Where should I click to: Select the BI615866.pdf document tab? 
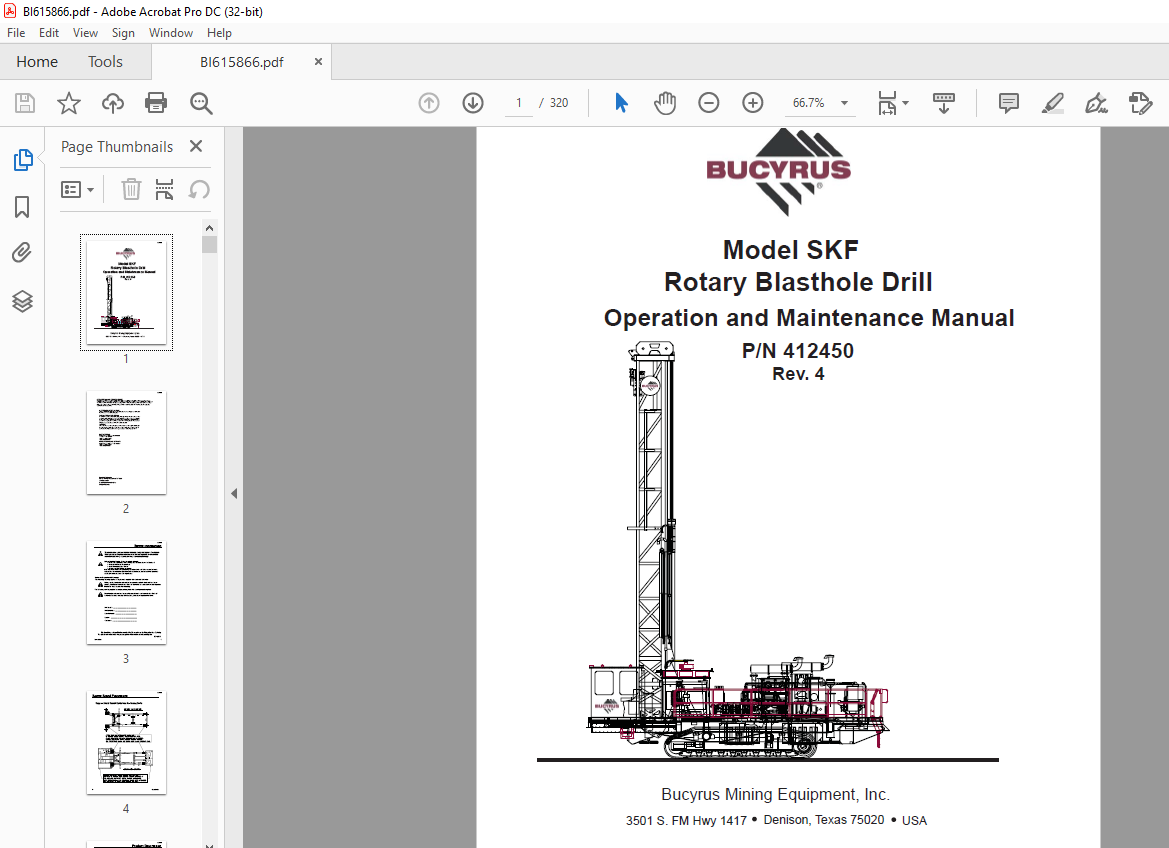pos(242,62)
